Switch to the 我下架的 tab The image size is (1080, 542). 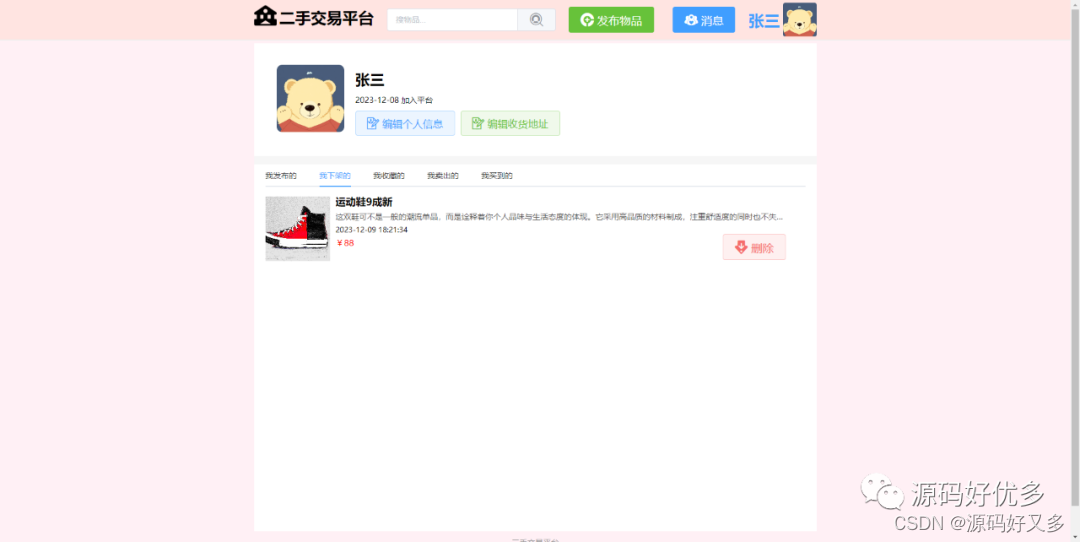tap(335, 176)
